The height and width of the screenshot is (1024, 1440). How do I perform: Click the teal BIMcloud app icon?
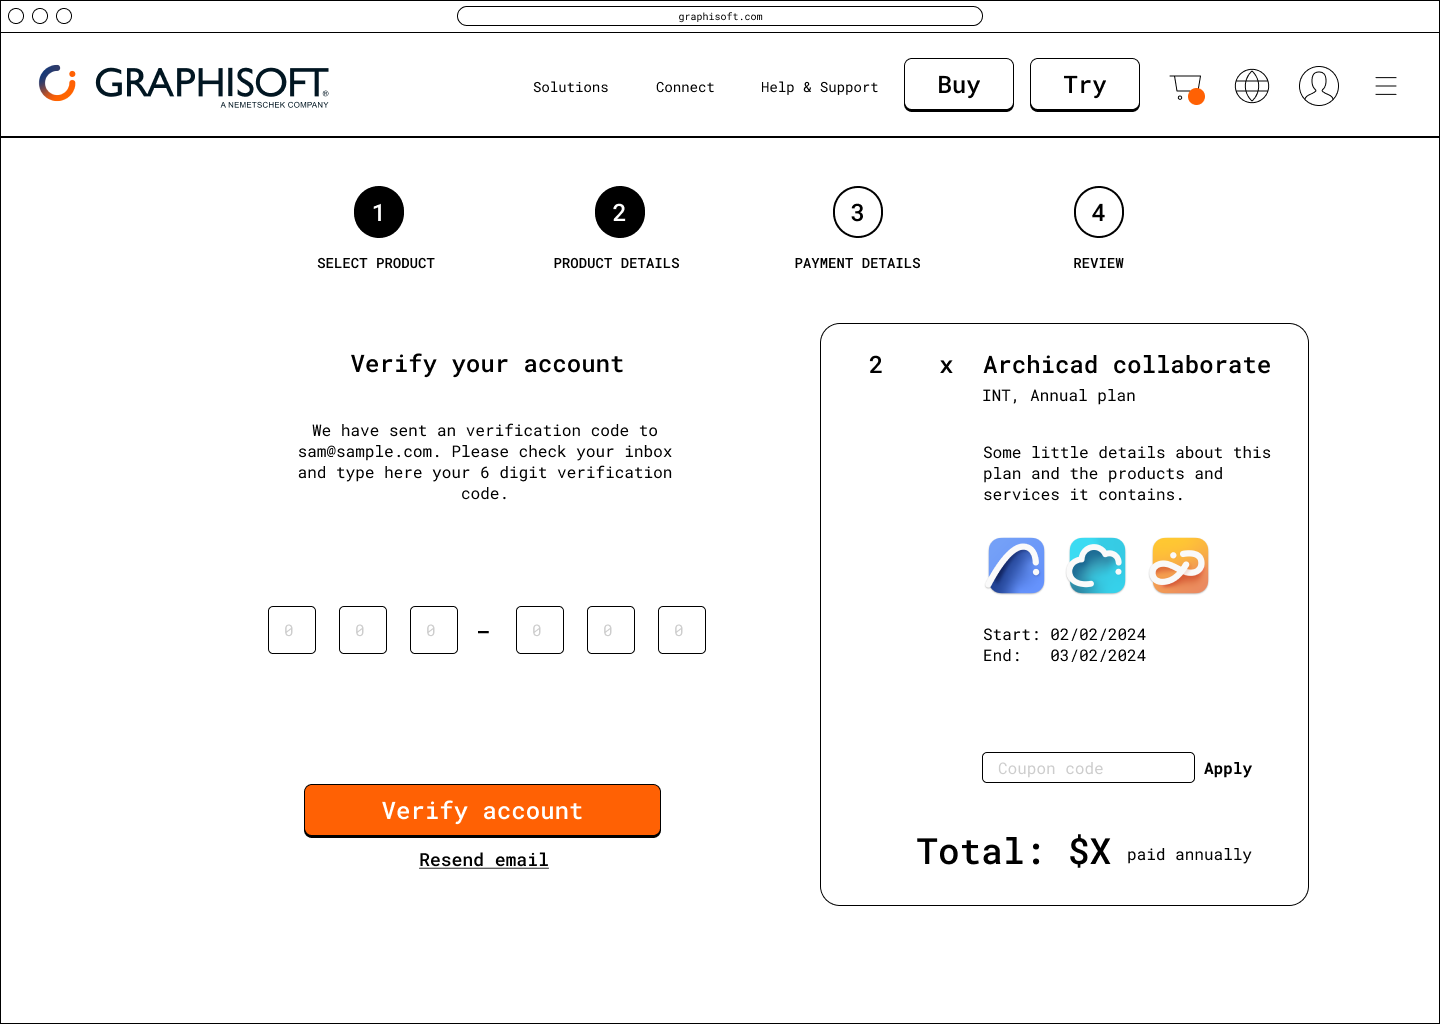click(x=1097, y=566)
